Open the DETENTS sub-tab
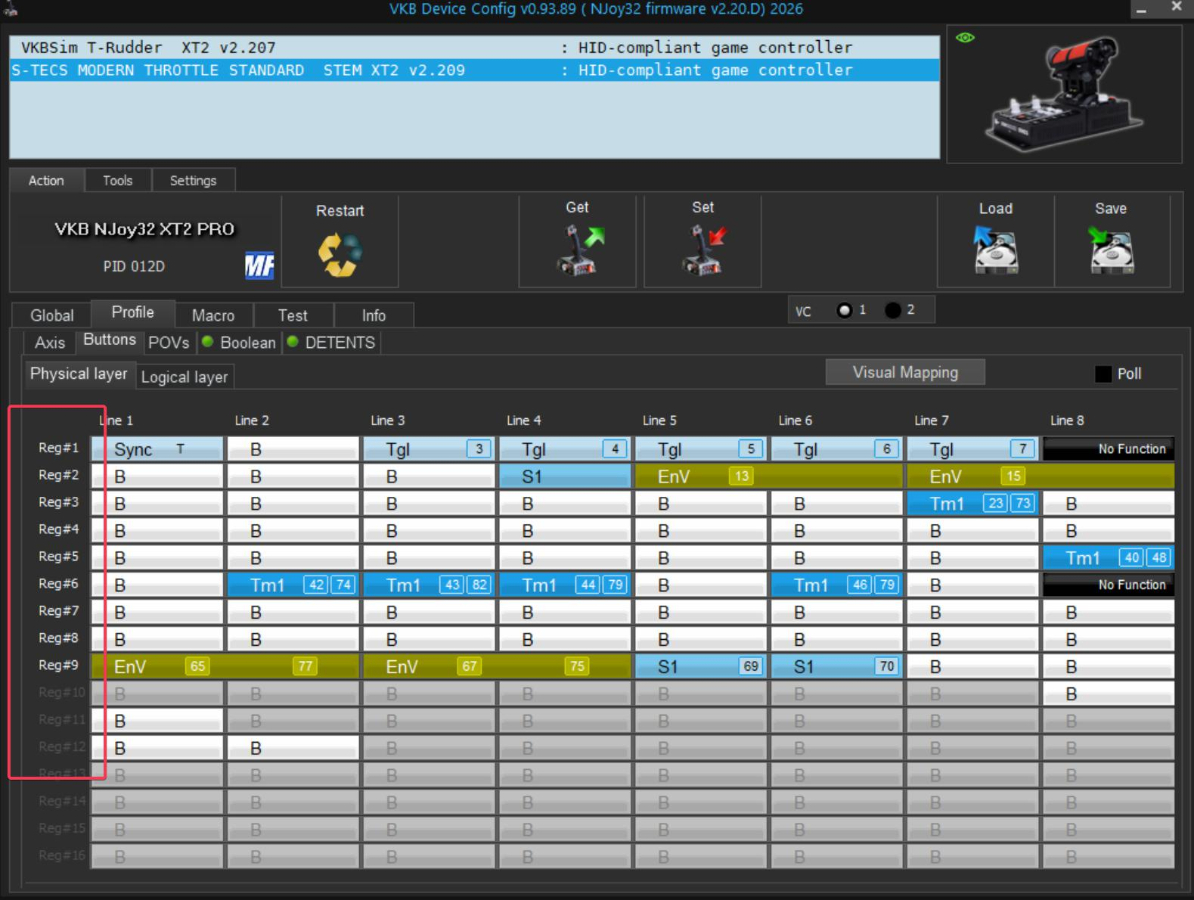1194x900 pixels. tap(331, 343)
